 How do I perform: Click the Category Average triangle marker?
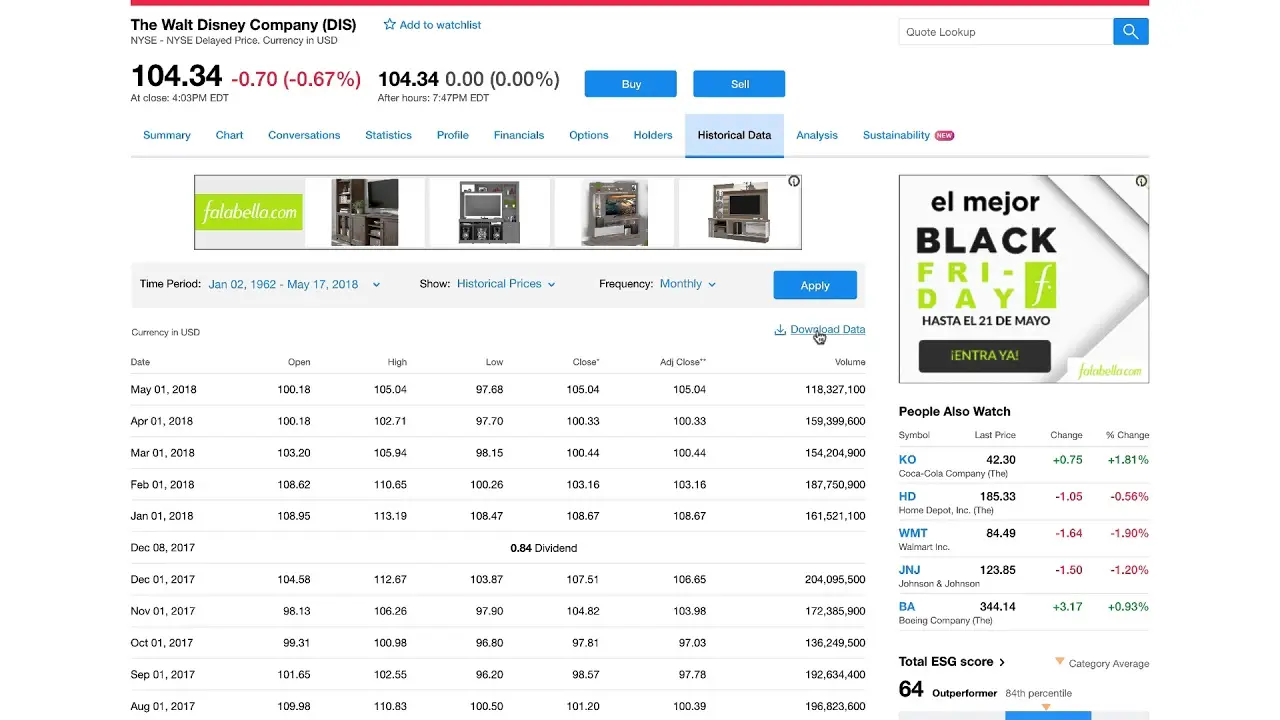[1060, 662]
